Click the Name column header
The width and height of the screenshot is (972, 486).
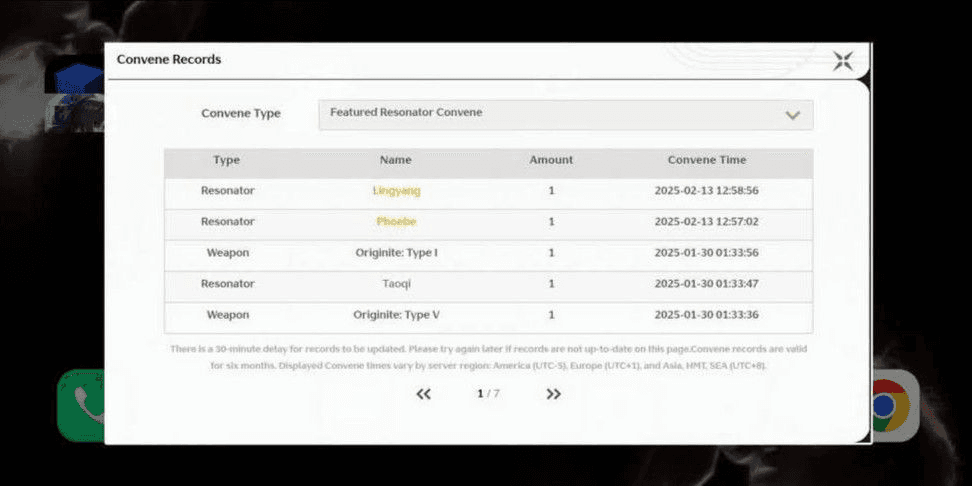[395, 160]
